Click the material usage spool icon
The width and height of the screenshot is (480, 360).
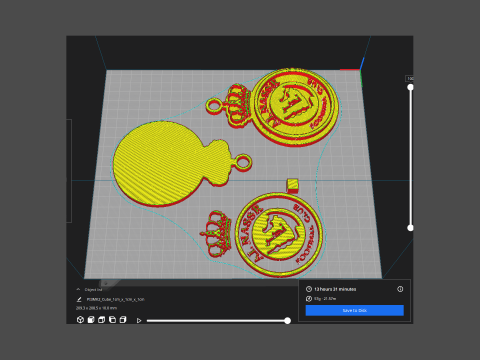(309, 299)
